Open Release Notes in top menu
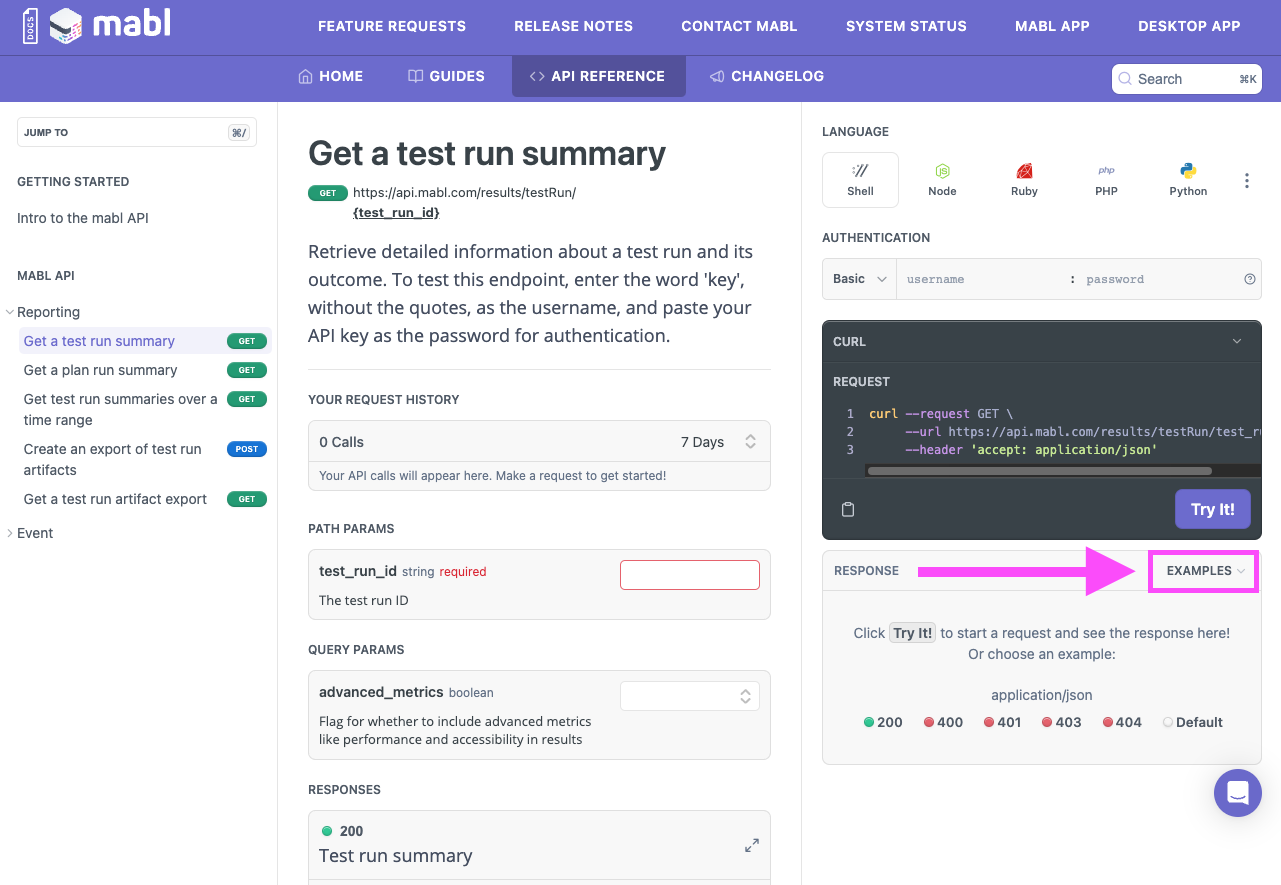Screen dimensions: 1281x885 [x=574, y=26]
